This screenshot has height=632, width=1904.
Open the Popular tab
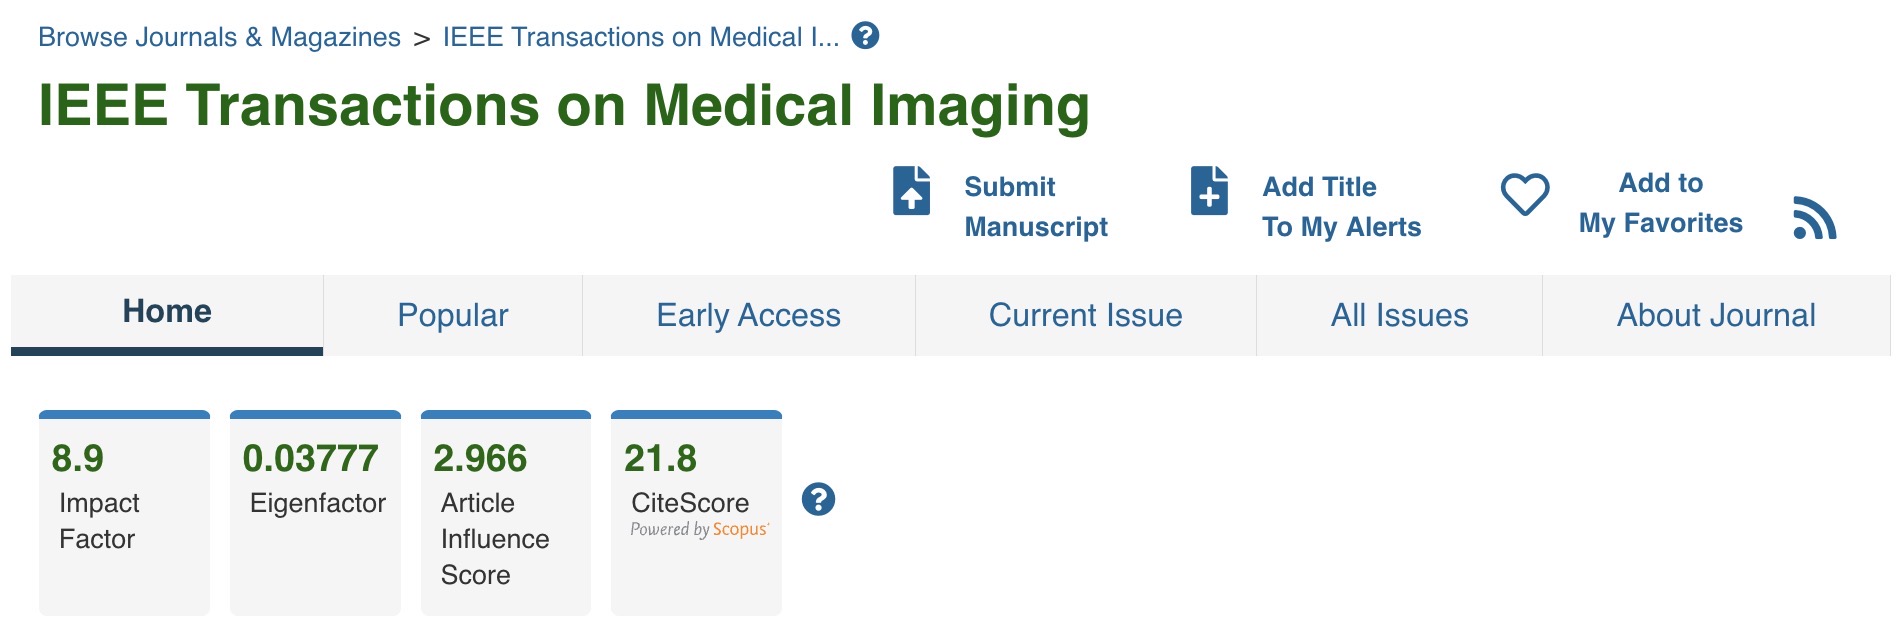pyautogui.click(x=453, y=316)
